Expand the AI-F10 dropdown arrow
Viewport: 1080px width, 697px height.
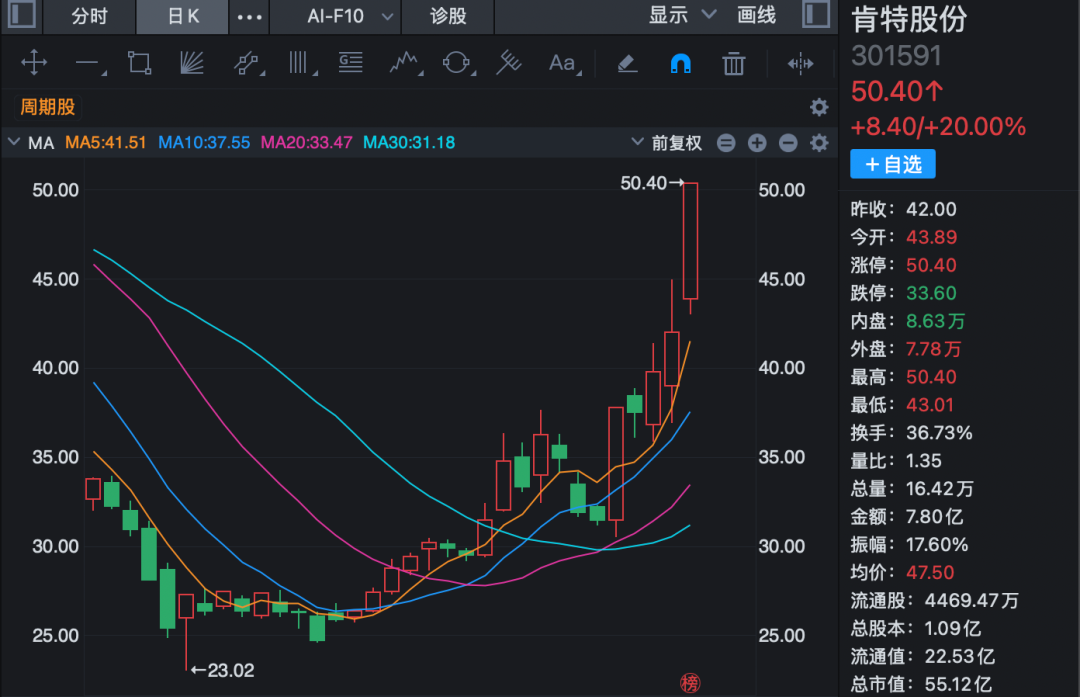click(x=388, y=16)
